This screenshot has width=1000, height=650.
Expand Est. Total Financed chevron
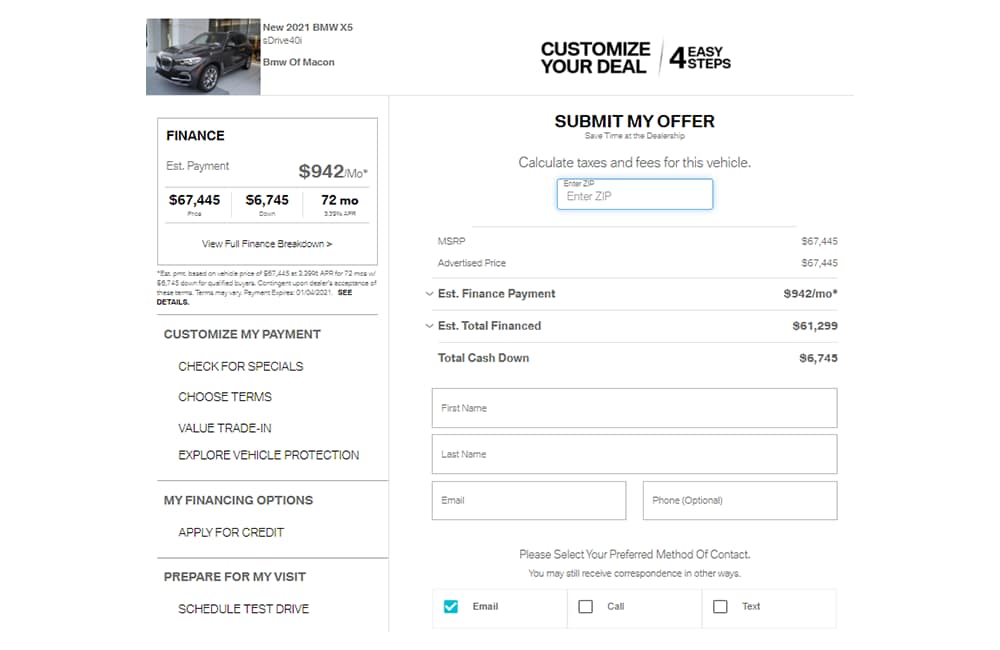pos(429,326)
